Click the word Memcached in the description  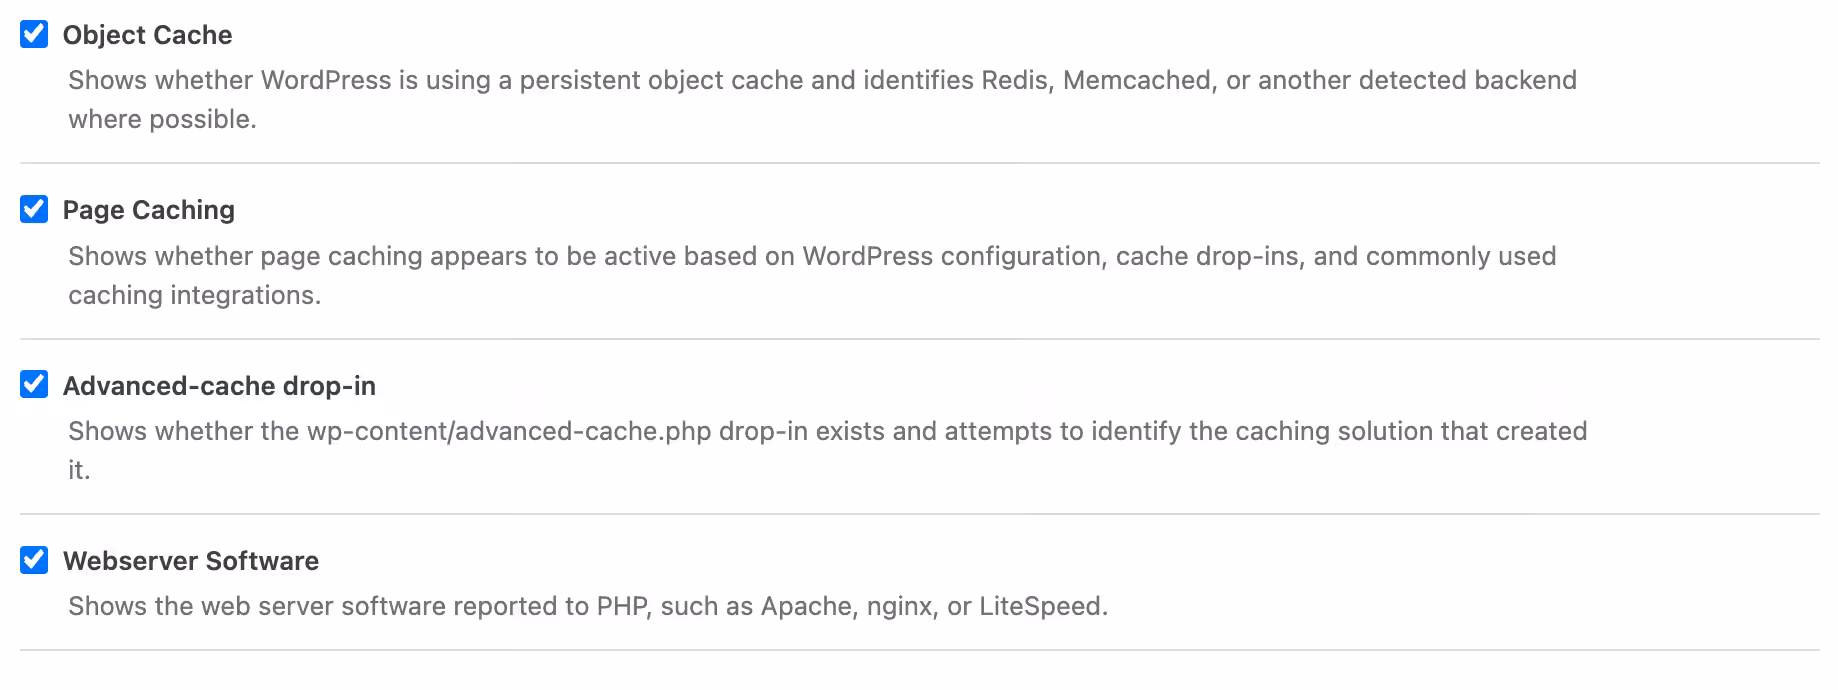[1137, 80]
